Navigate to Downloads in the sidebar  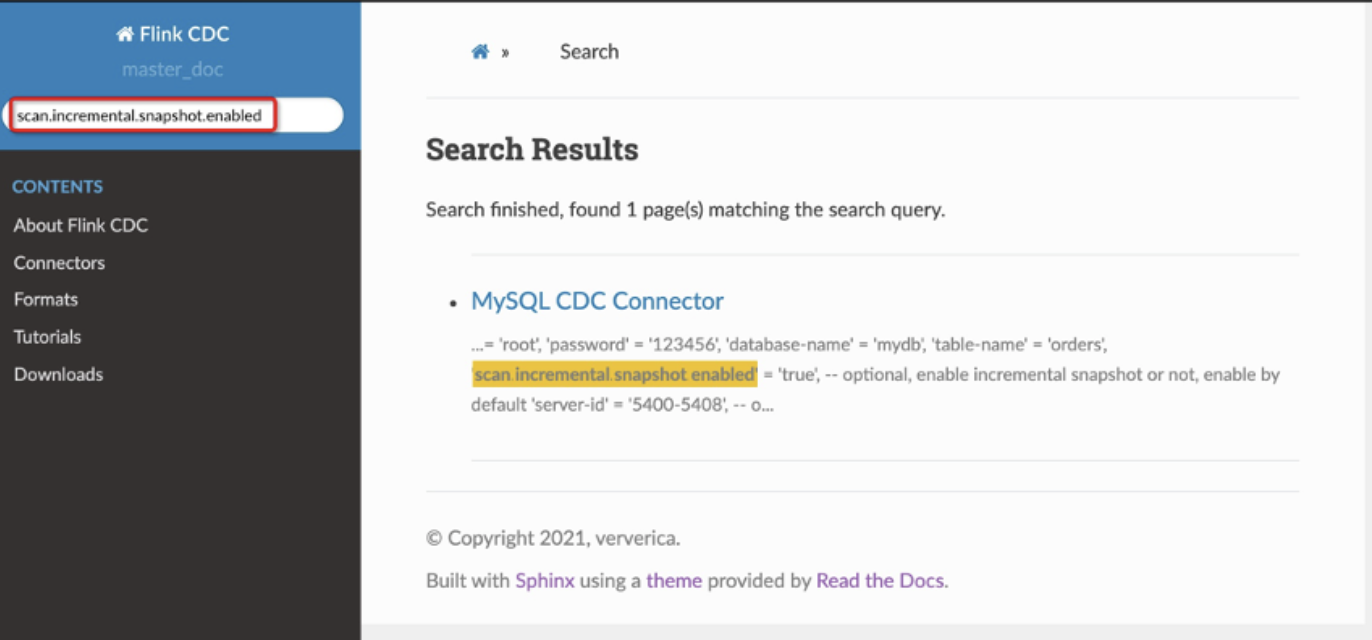click(58, 375)
